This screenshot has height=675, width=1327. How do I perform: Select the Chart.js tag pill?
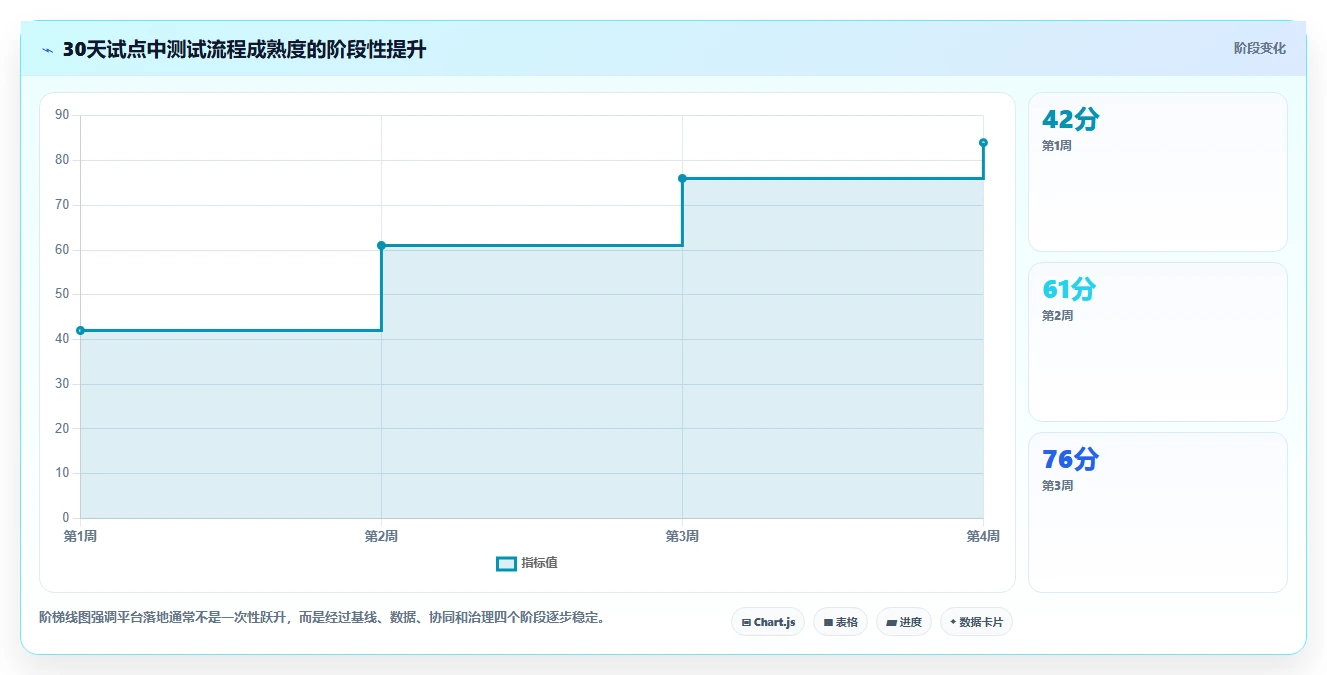coord(768,622)
